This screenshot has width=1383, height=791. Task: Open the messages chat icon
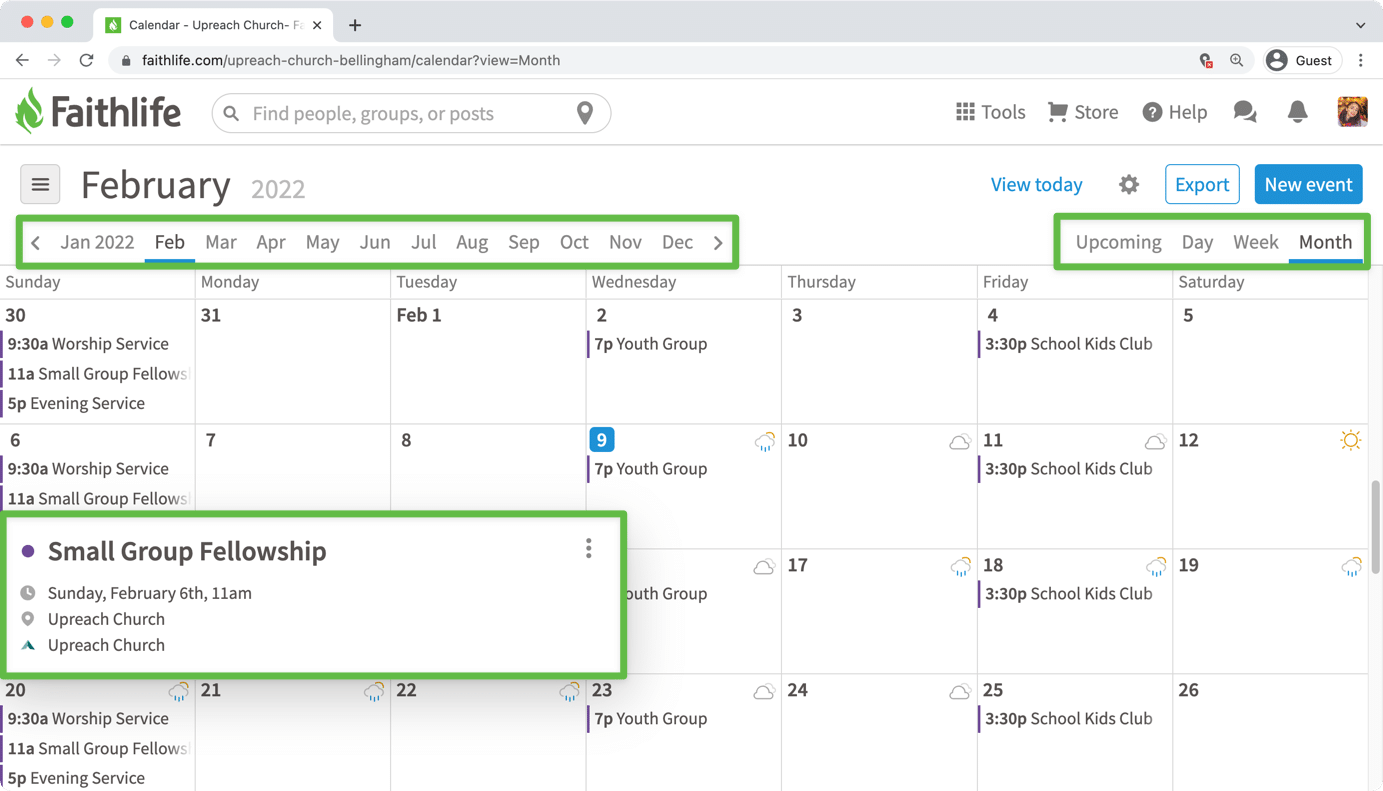click(1245, 112)
